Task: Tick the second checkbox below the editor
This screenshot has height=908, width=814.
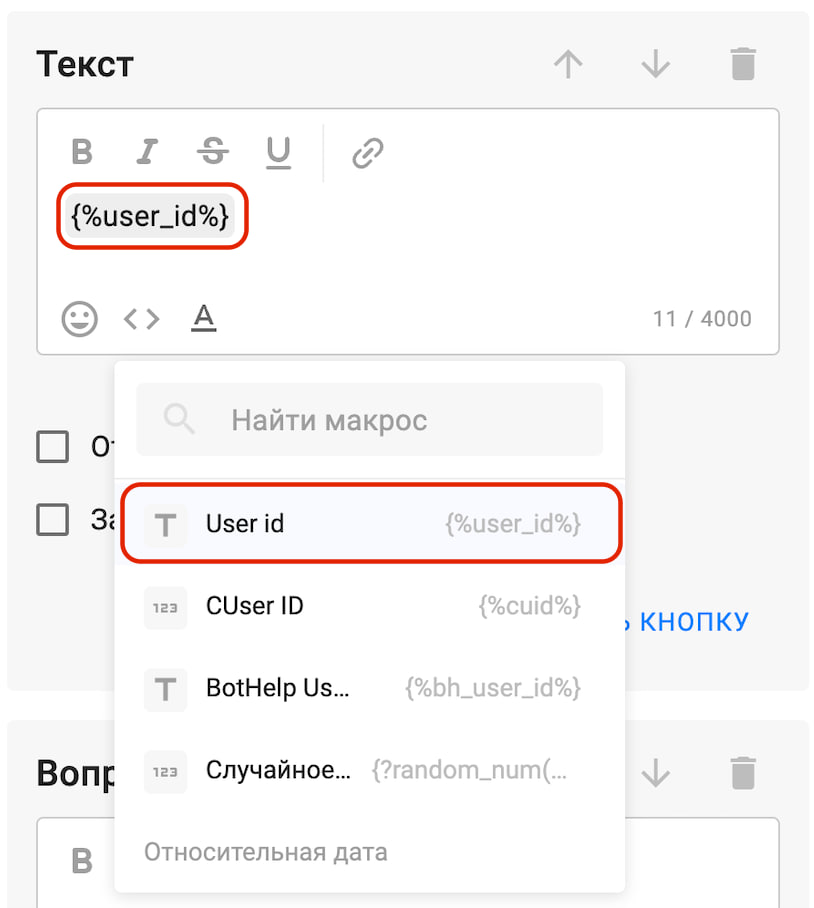Action: (x=53, y=519)
